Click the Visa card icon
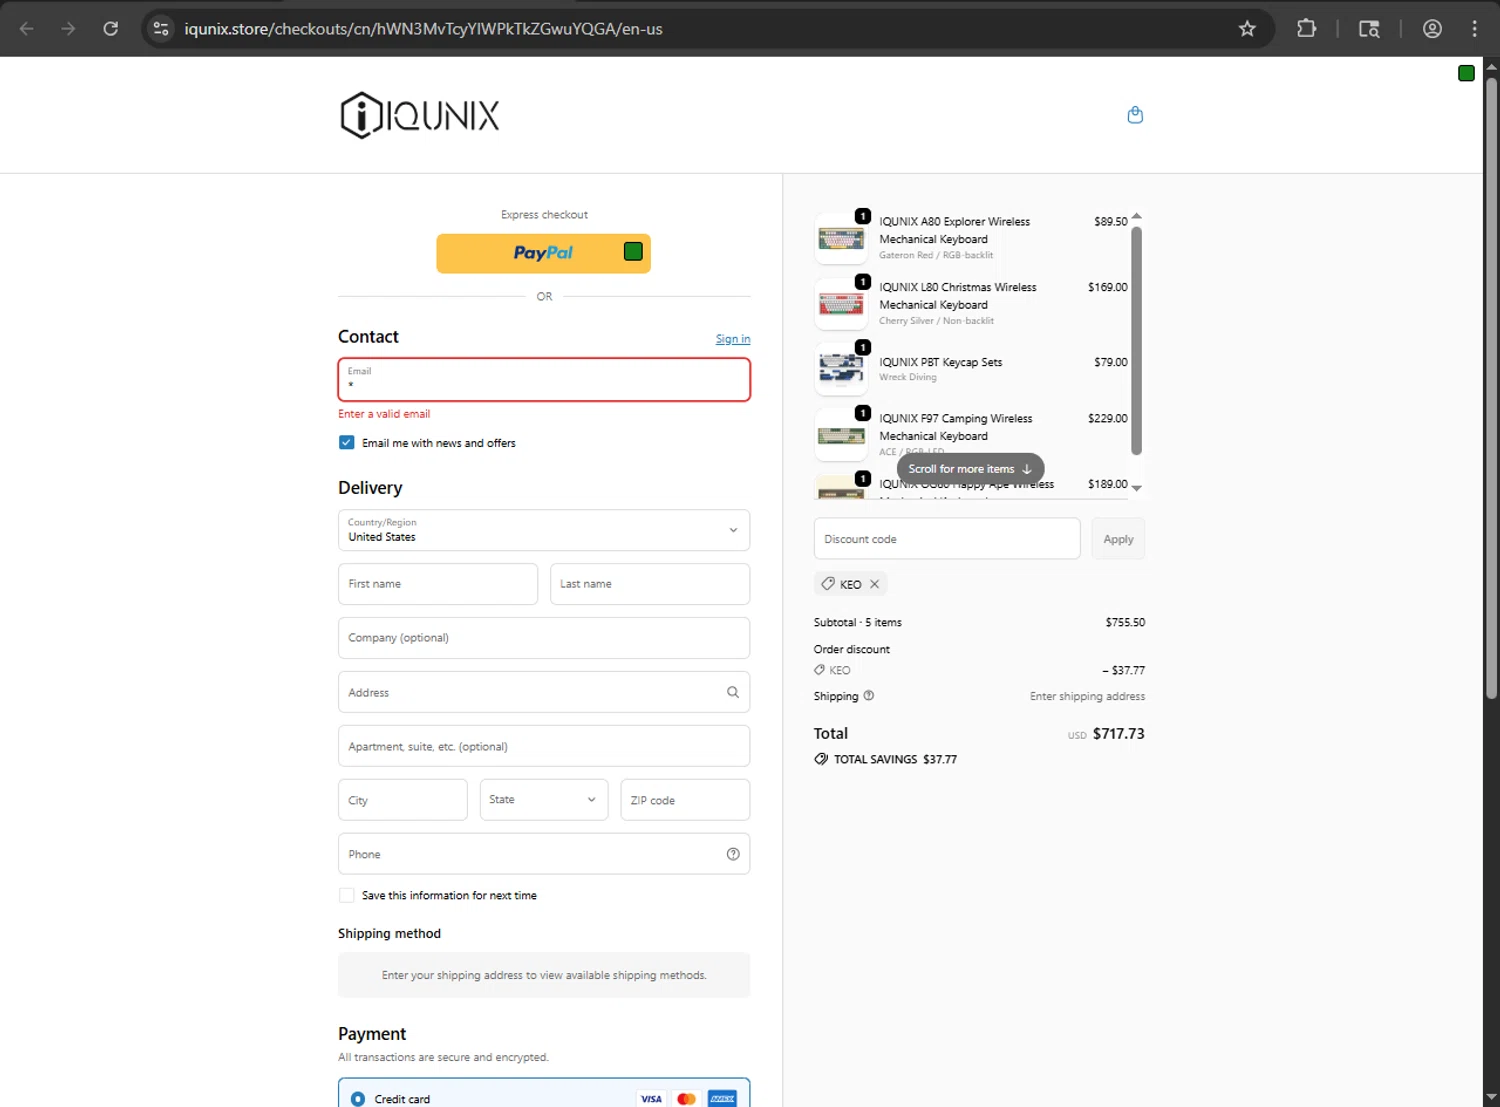Image resolution: width=1500 pixels, height=1107 pixels. 651,1098
